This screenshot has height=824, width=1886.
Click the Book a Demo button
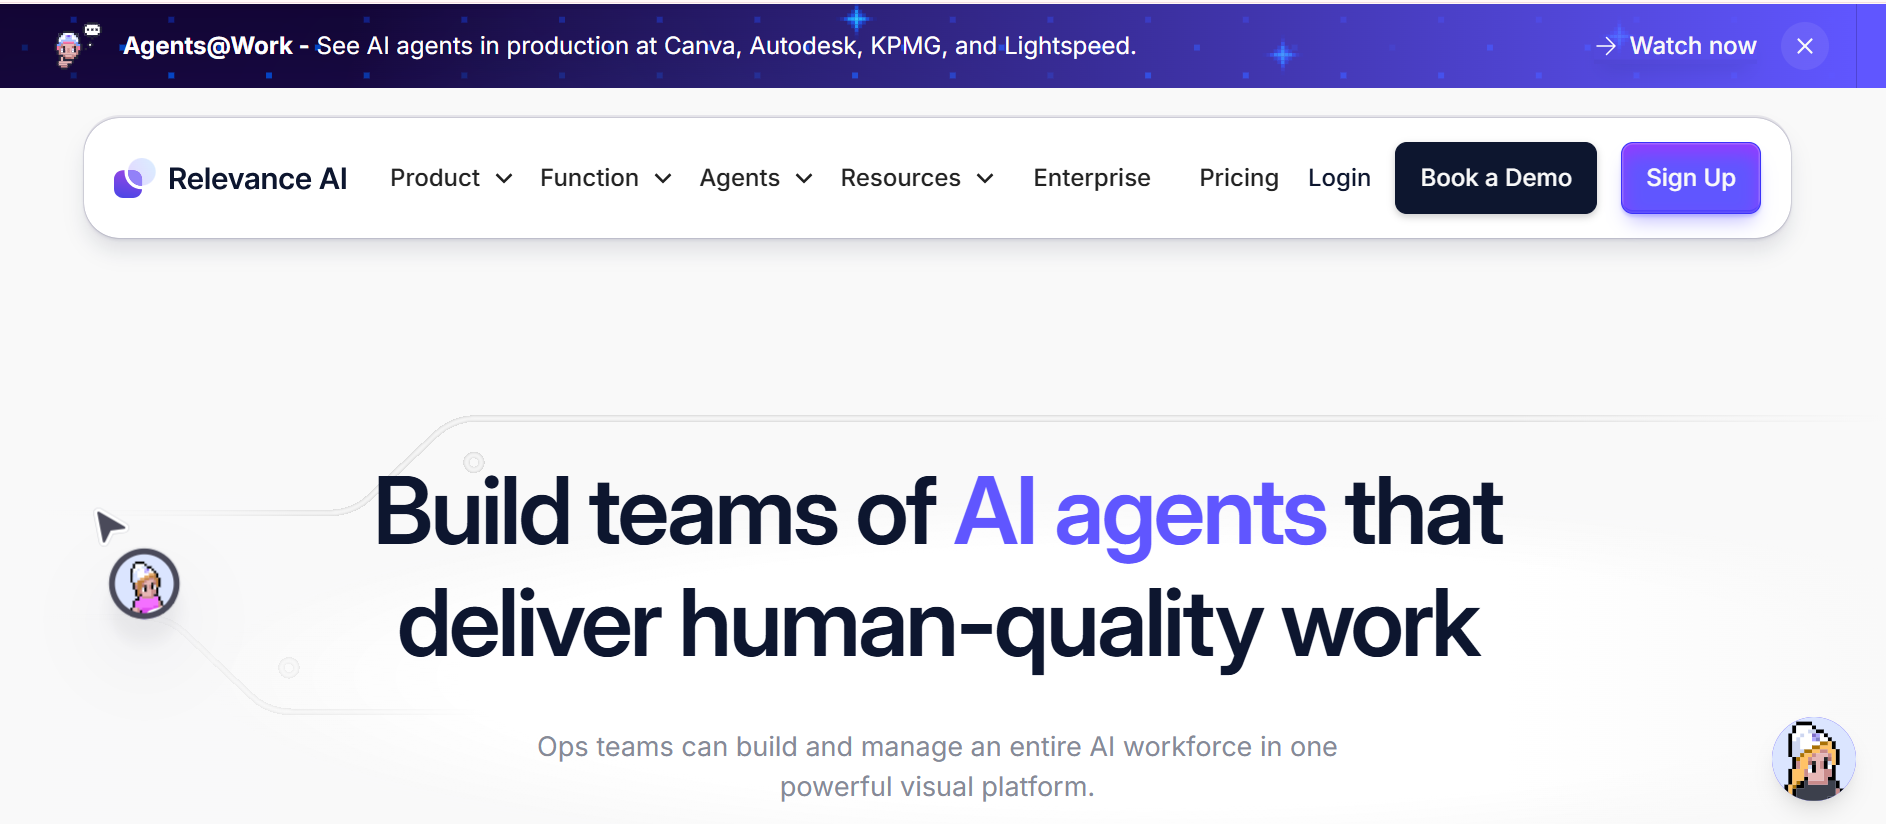(1496, 178)
